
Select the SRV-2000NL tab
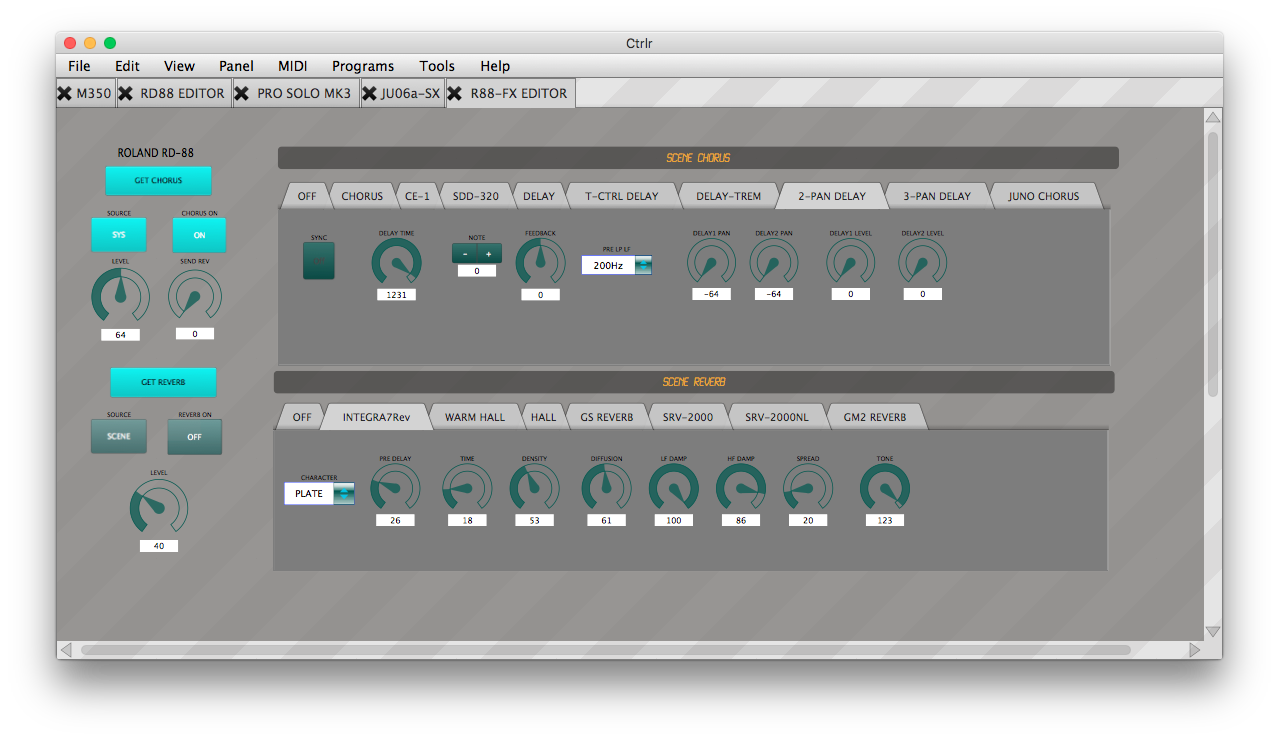coord(777,417)
